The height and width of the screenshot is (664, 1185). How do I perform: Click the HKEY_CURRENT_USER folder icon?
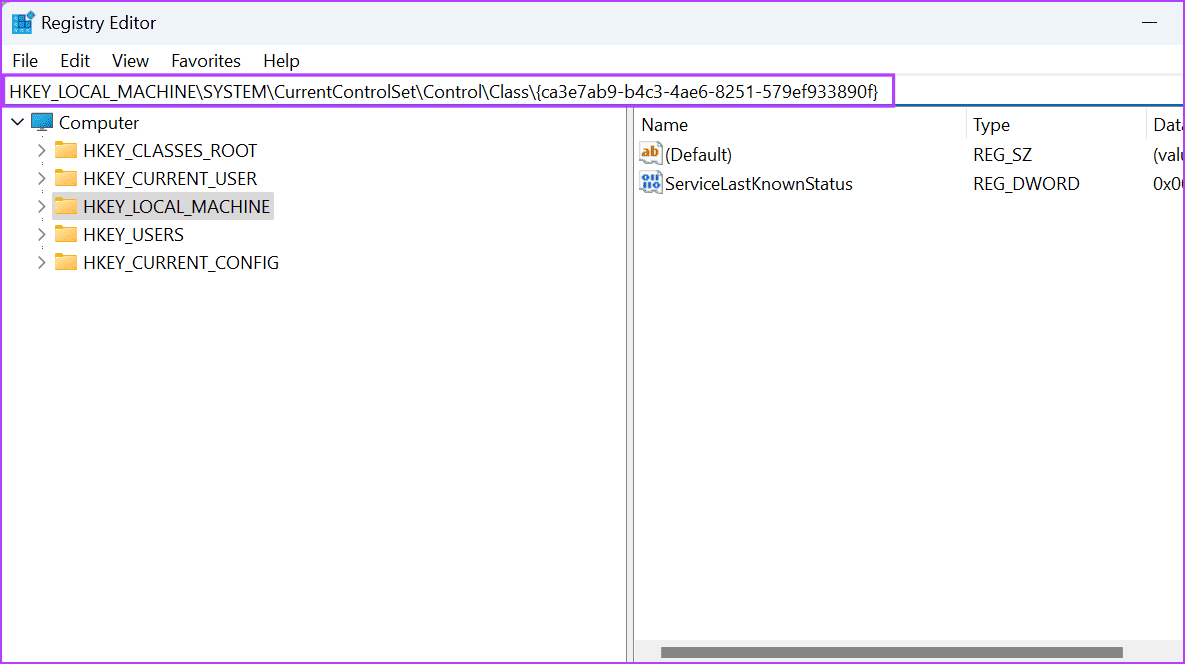tap(66, 178)
